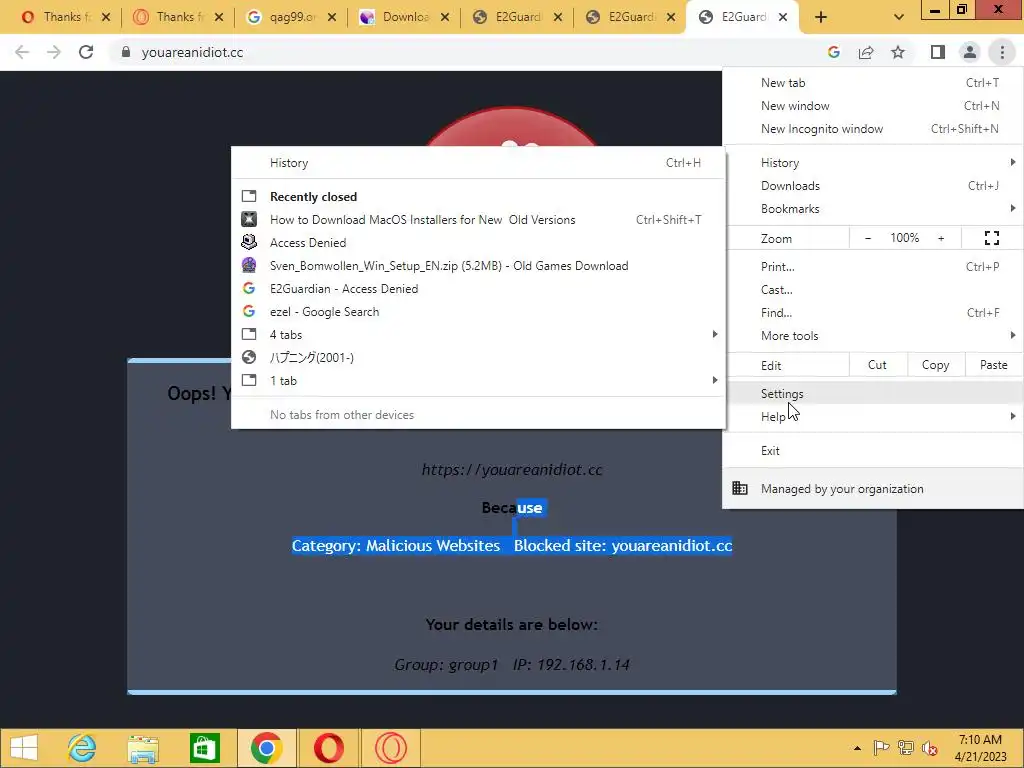The height and width of the screenshot is (768, 1024).
Task: Click Copy in Edit row
Action: [x=935, y=365]
